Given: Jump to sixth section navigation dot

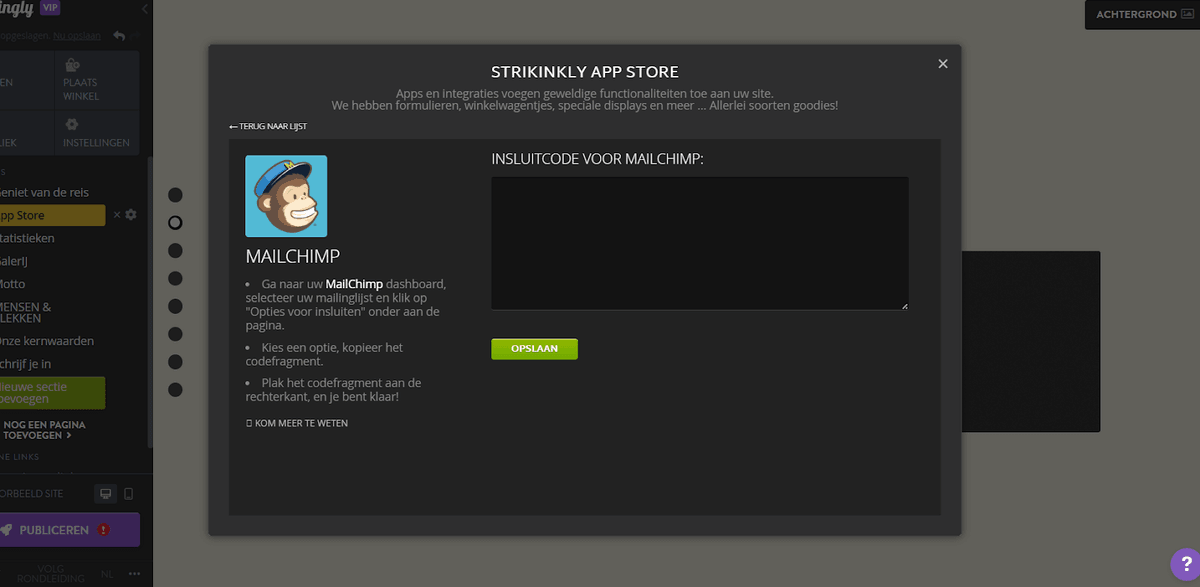Looking at the screenshot, I should tap(175, 334).
